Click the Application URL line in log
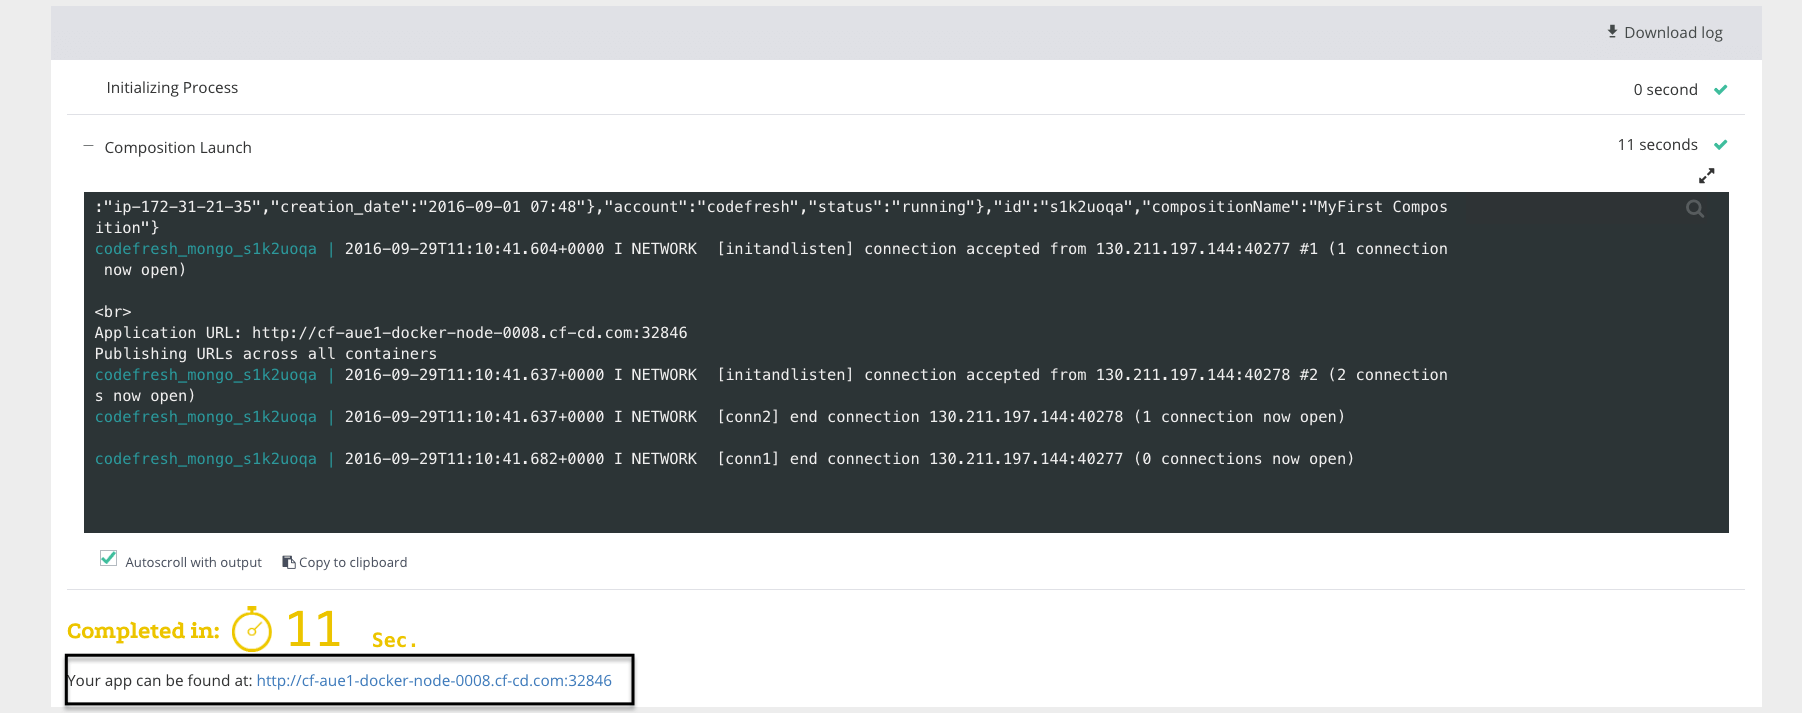Viewport: 1802px width, 713px height. pyautogui.click(x=390, y=333)
